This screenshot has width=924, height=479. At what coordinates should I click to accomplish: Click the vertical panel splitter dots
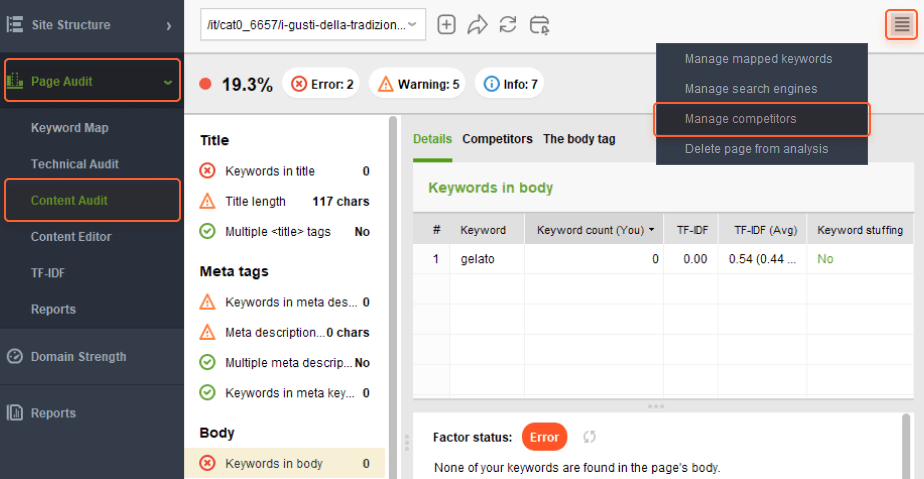coord(406,443)
